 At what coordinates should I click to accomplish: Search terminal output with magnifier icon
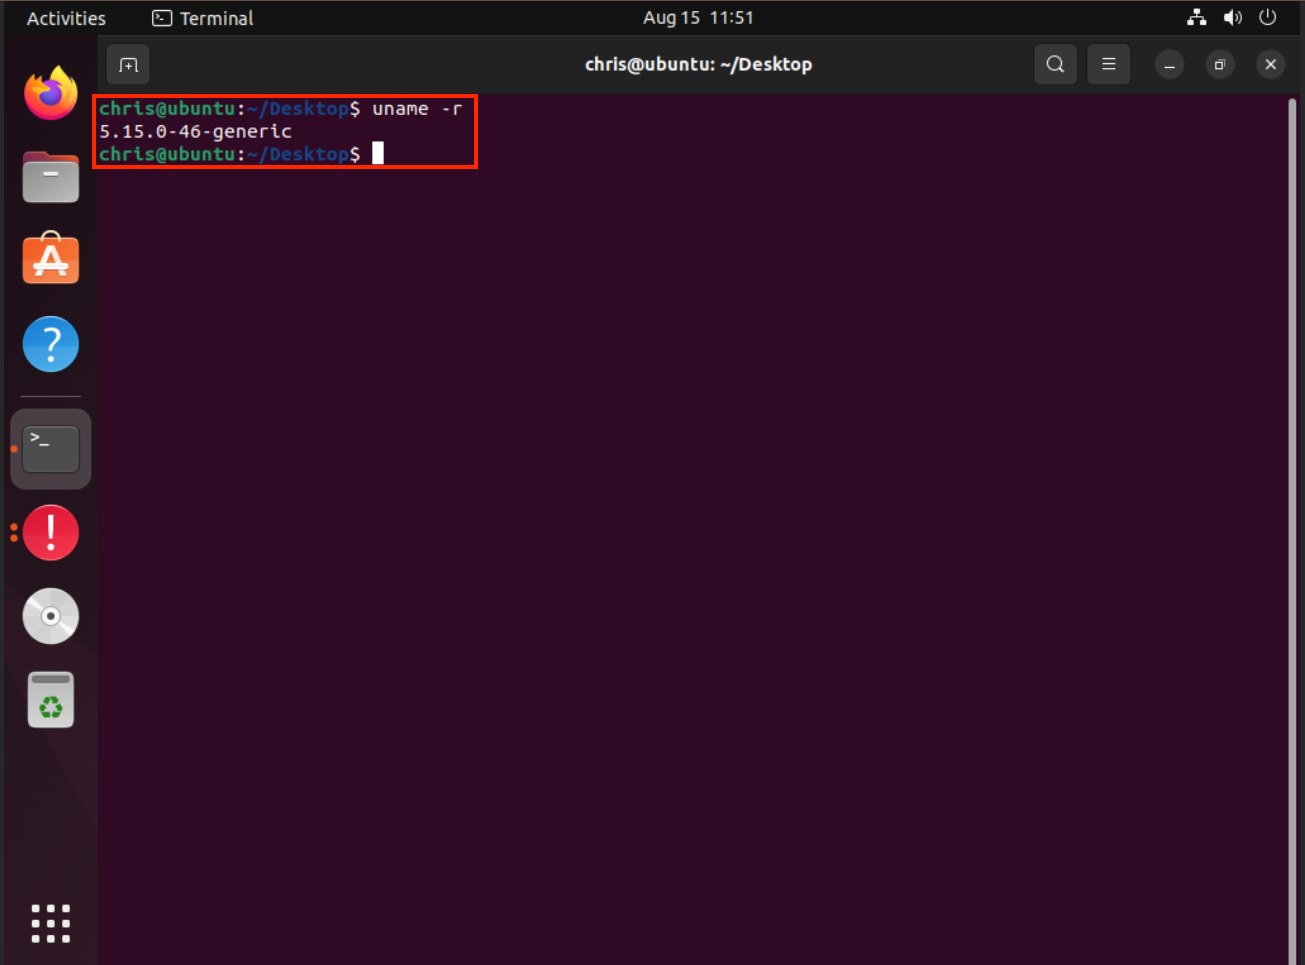1055,65
